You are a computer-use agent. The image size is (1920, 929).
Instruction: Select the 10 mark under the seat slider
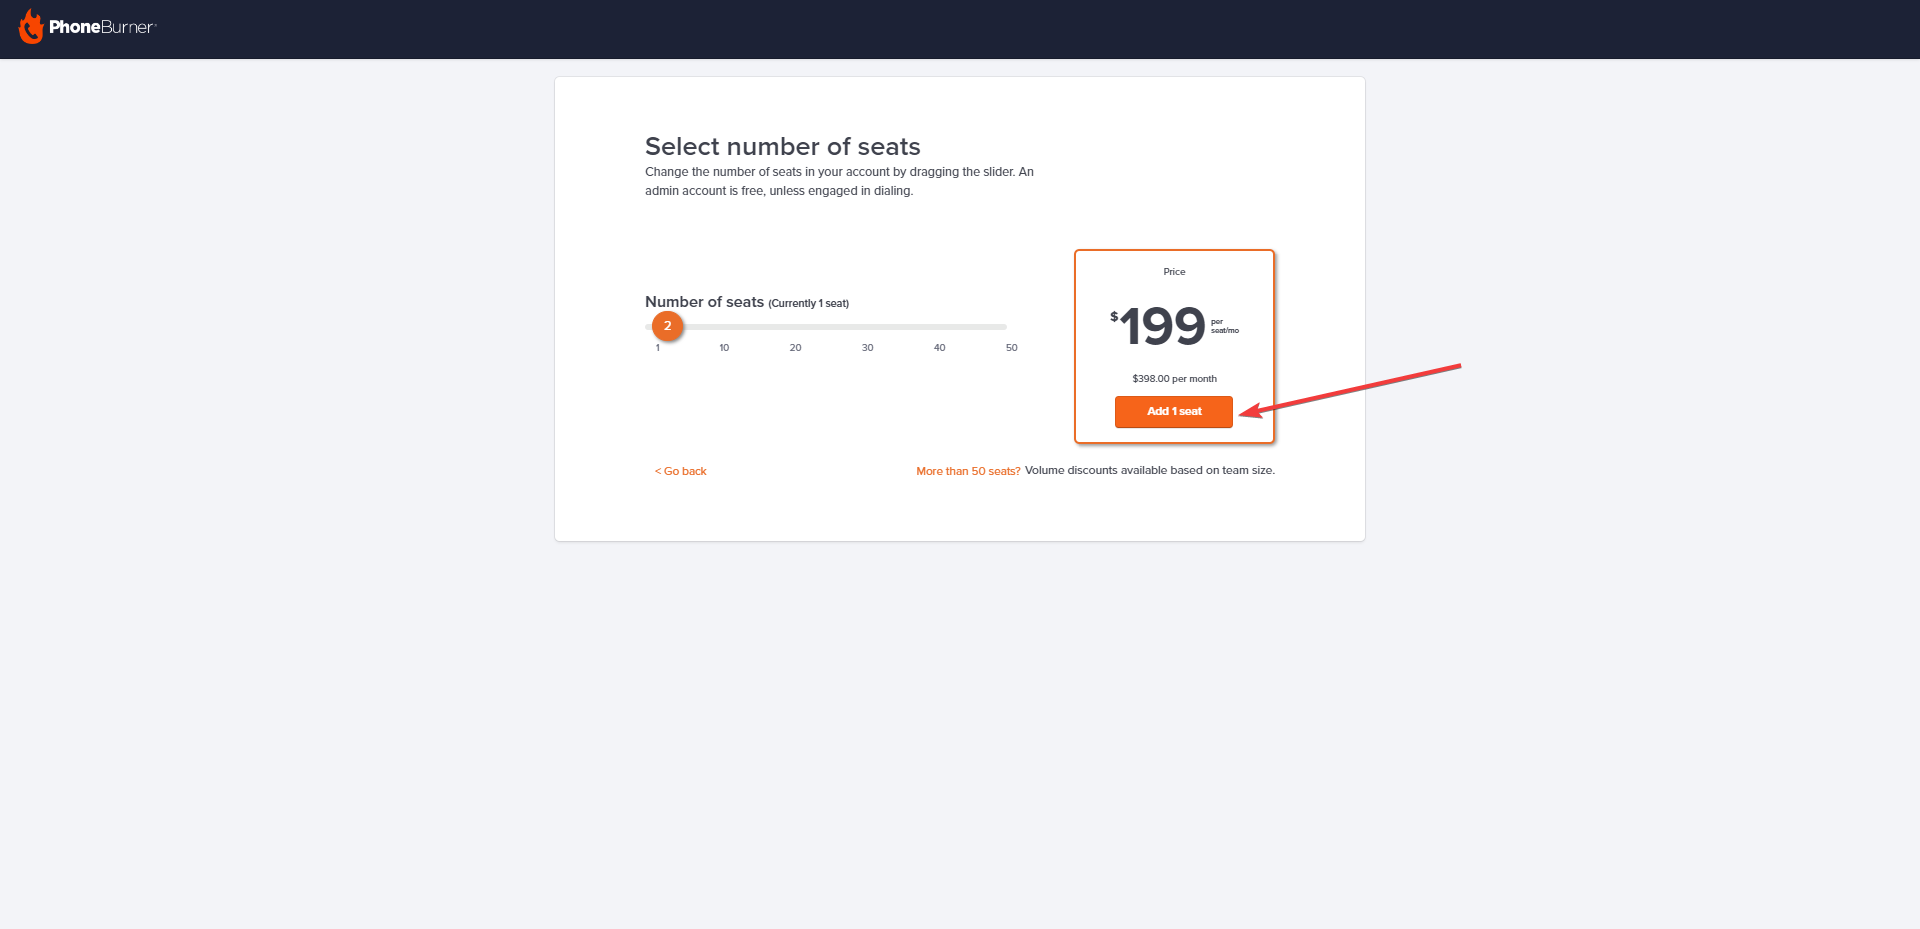click(x=724, y=348)
